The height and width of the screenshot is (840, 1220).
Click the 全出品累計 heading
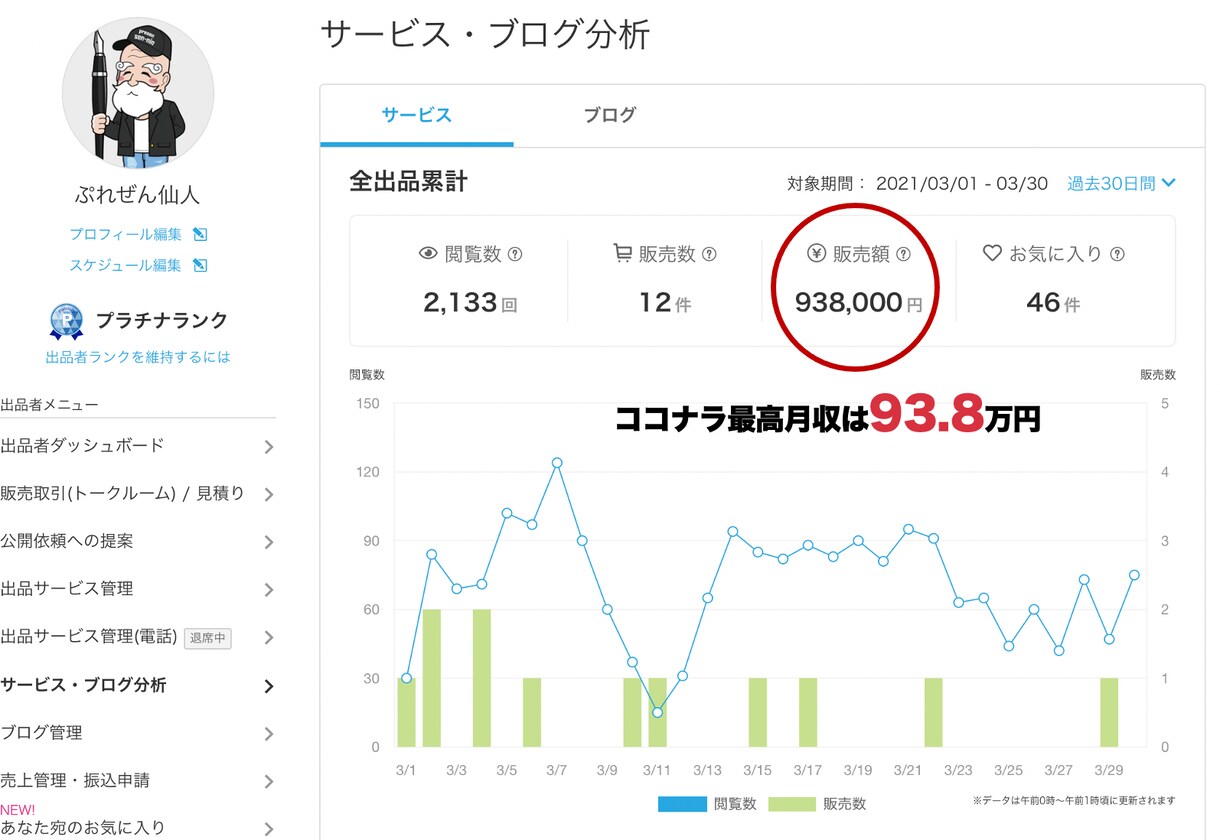point(408,182)
